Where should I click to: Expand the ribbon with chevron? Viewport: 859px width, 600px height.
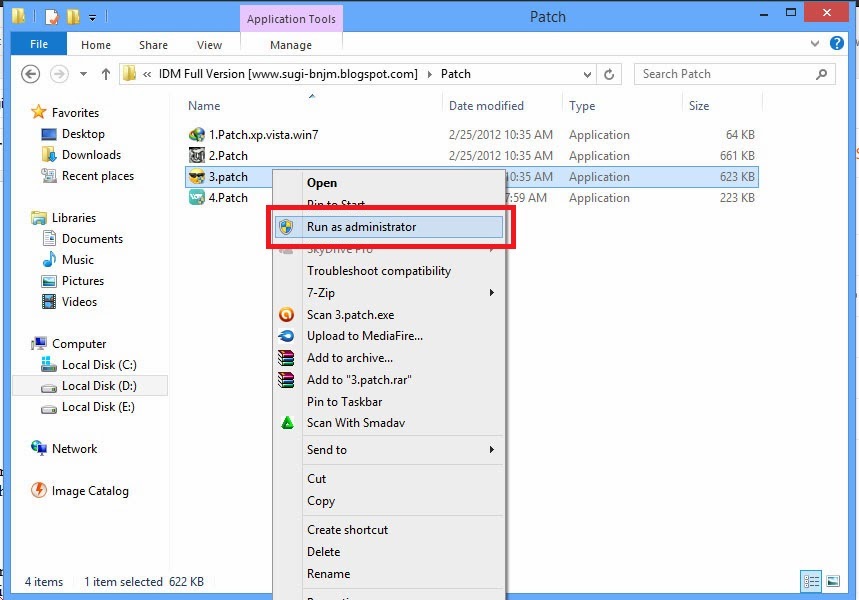(x=815, y=43)
